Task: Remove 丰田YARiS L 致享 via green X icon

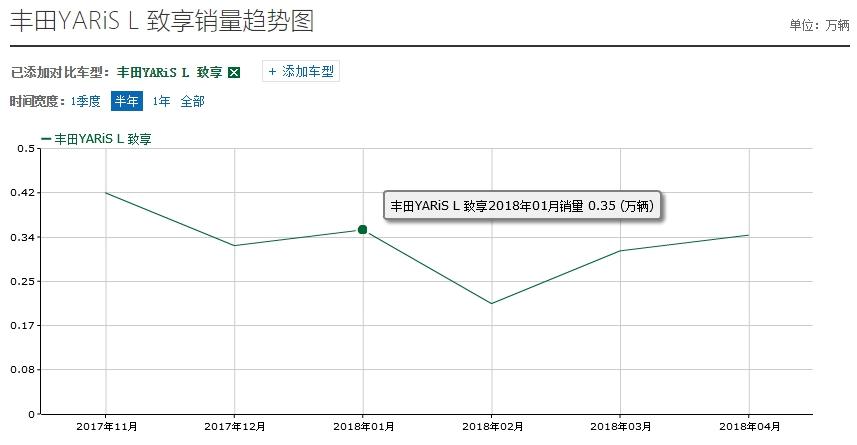Action: (x=234, y=73)
